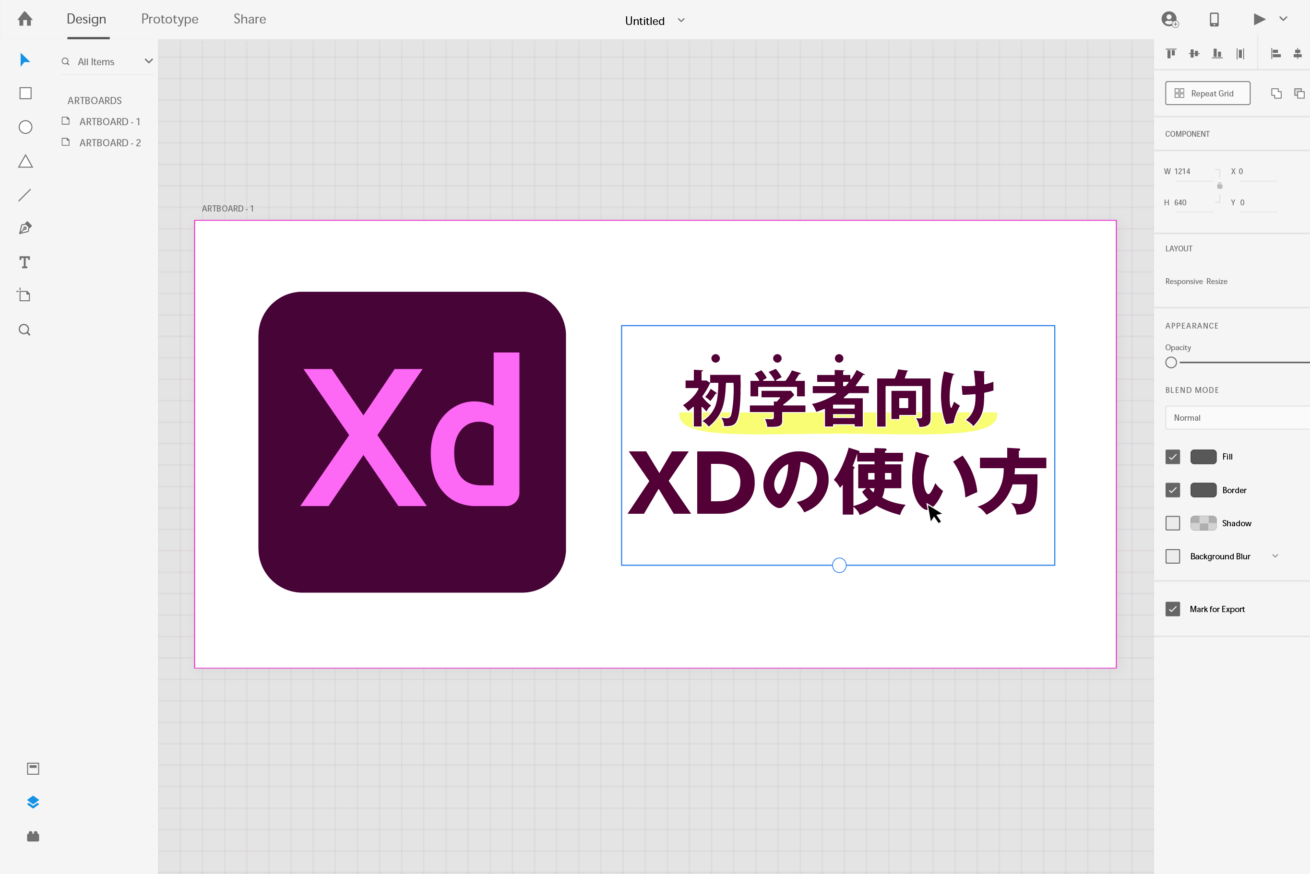Open the Shadow color swatch

click(x=1203, y=523)
